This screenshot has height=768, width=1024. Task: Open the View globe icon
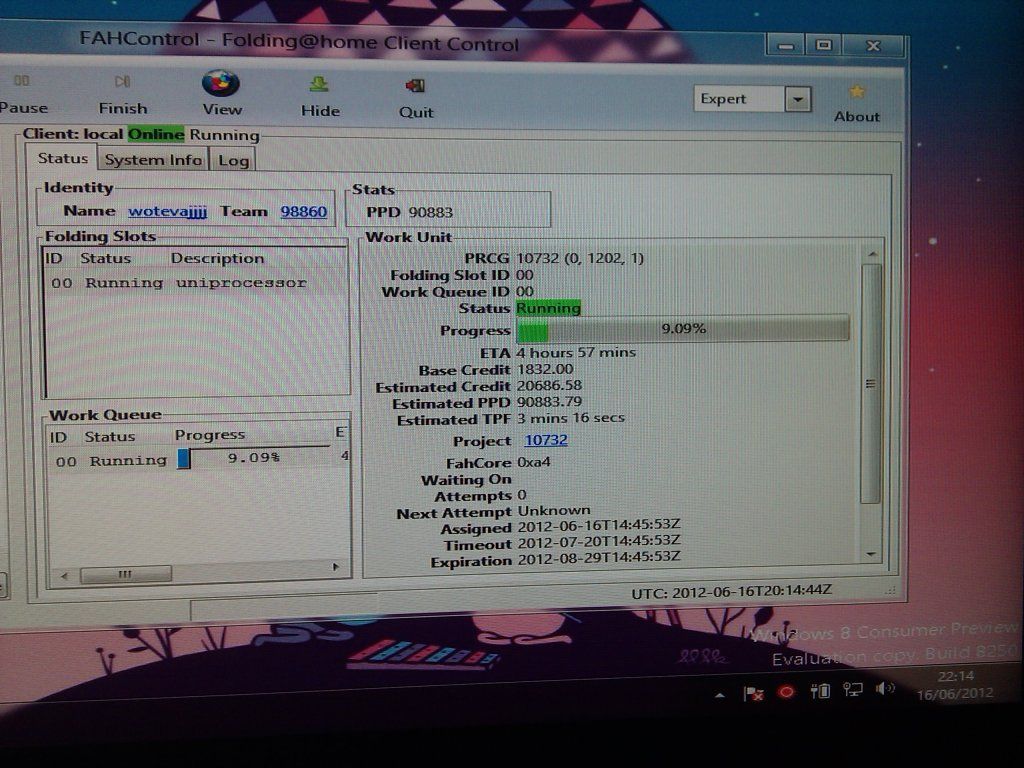coord(221,83)
